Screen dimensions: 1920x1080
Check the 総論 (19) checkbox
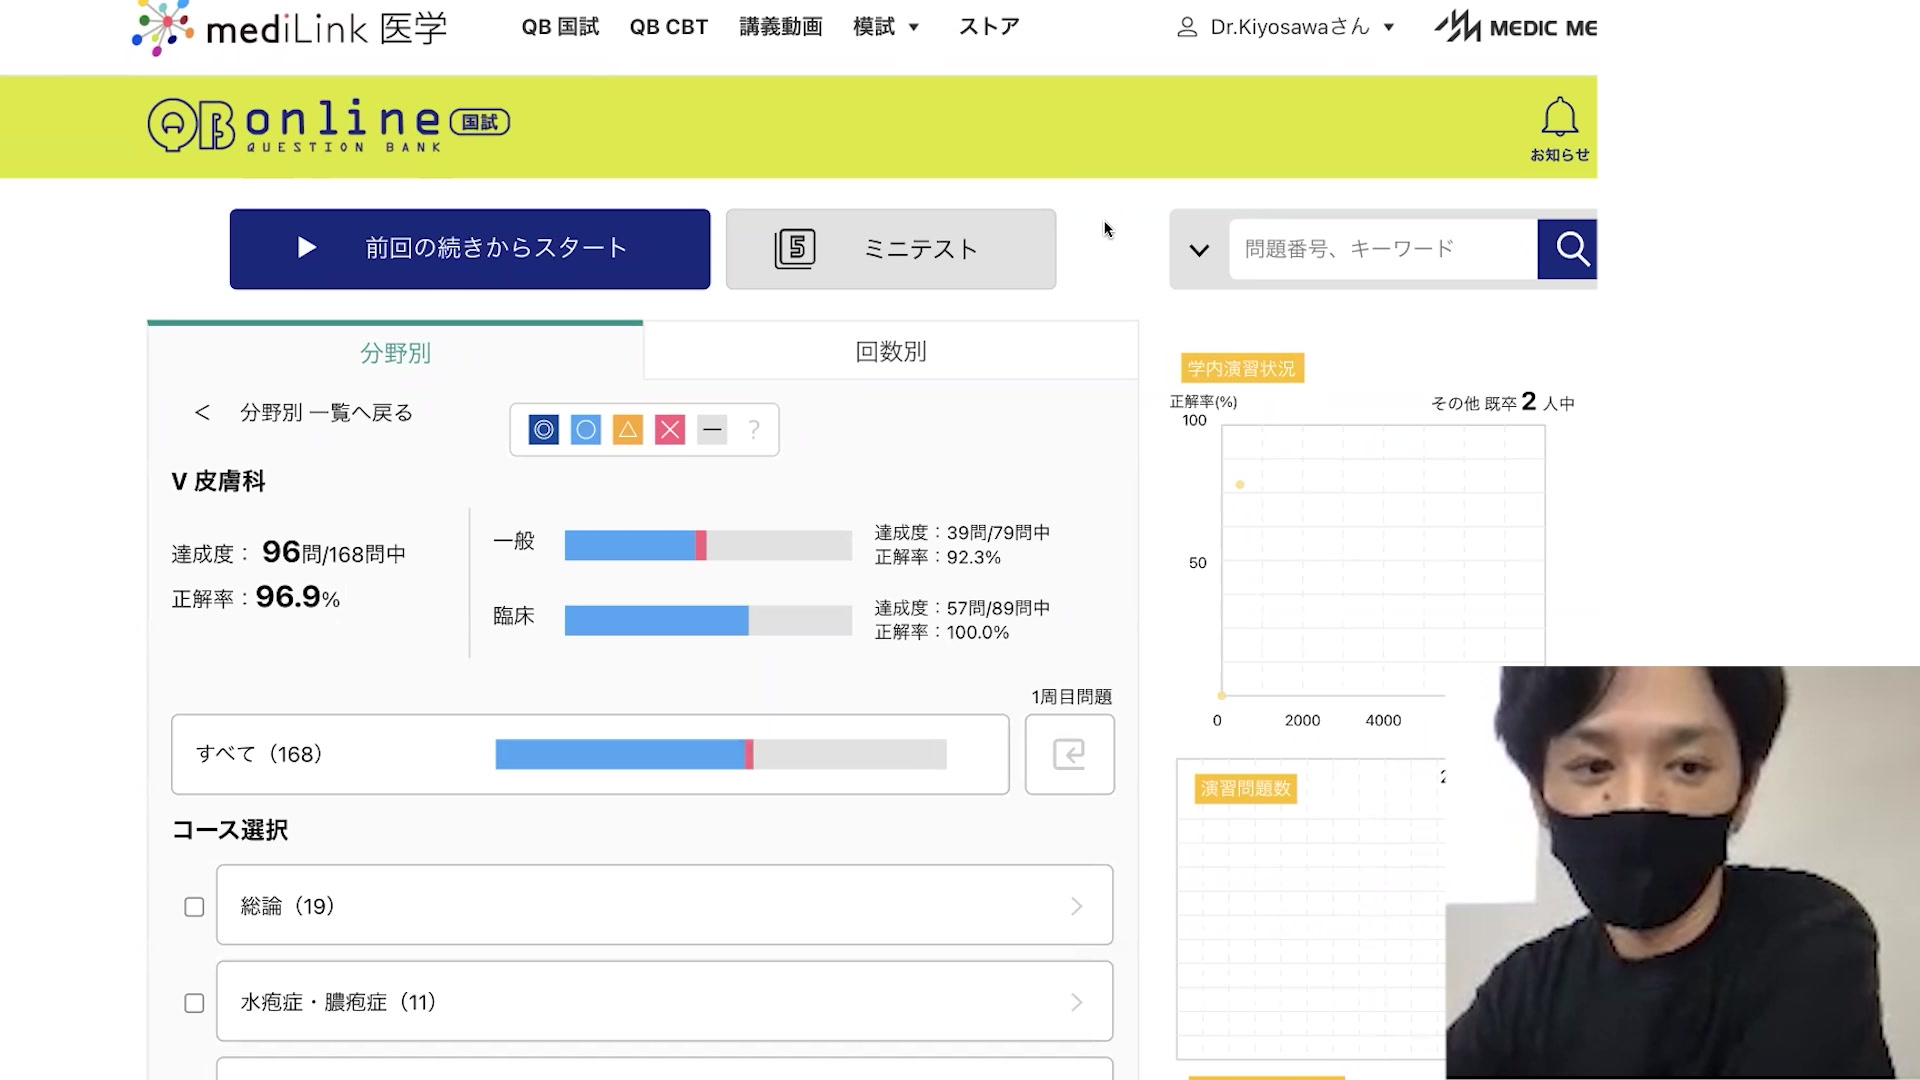point(194,907)
